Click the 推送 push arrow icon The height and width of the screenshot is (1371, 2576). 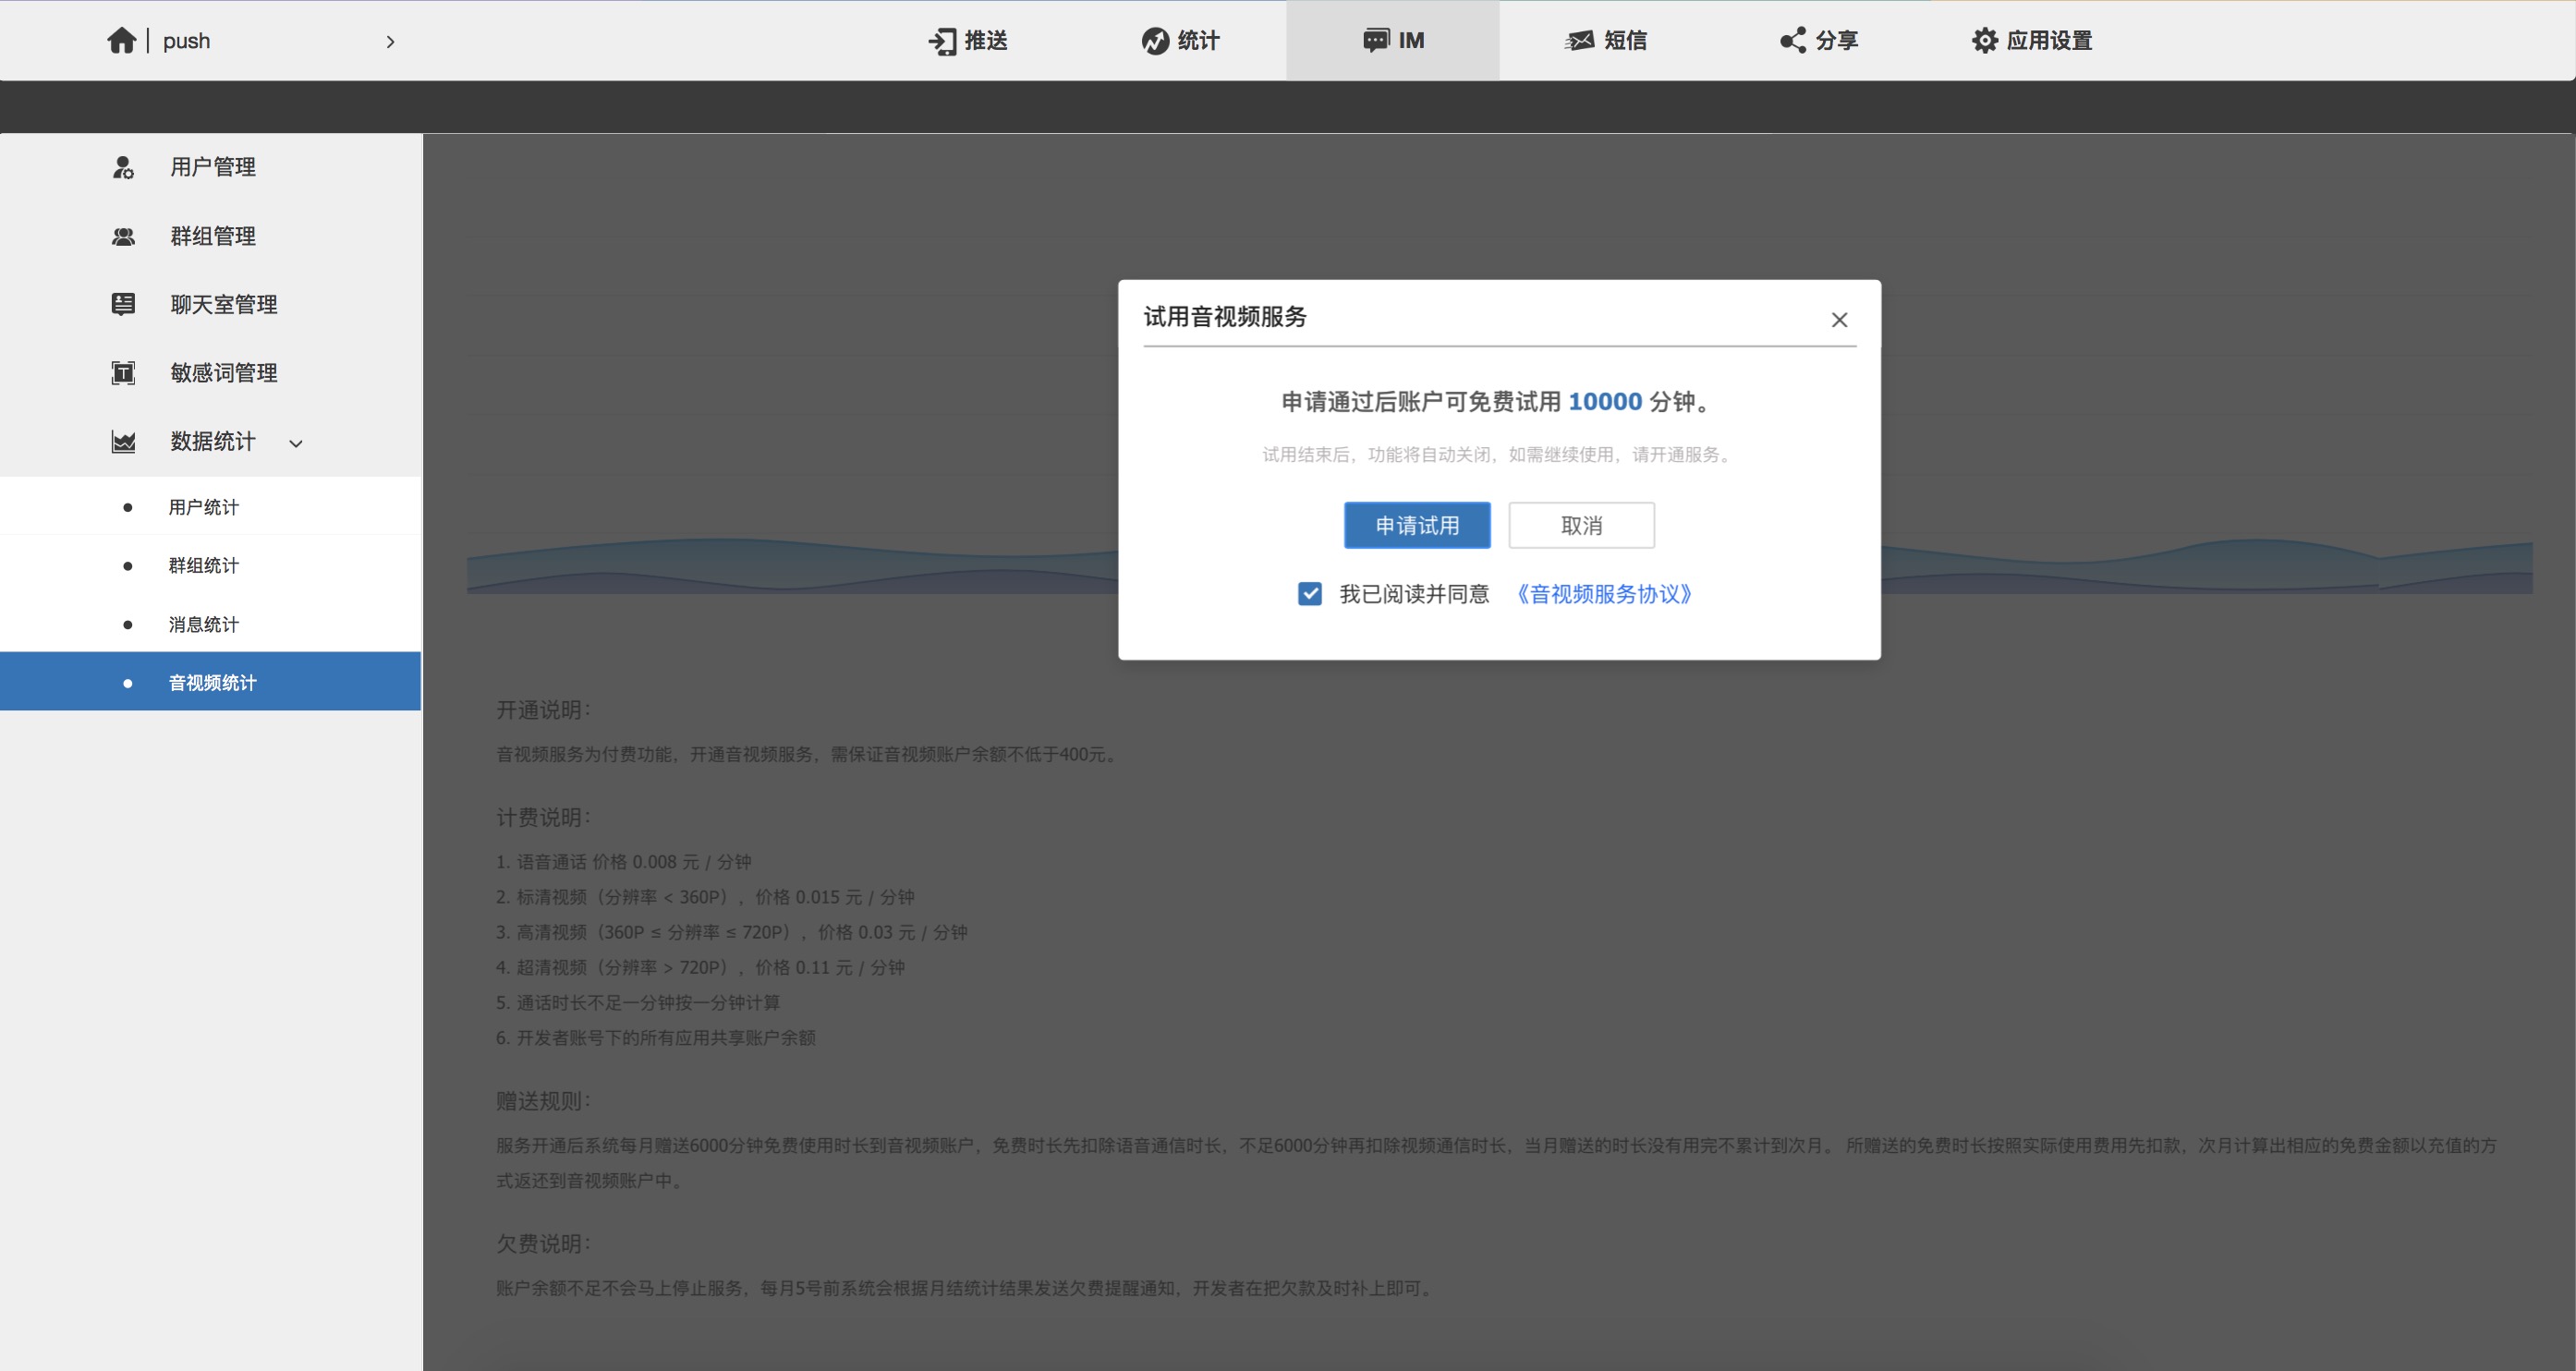[942, 41]
